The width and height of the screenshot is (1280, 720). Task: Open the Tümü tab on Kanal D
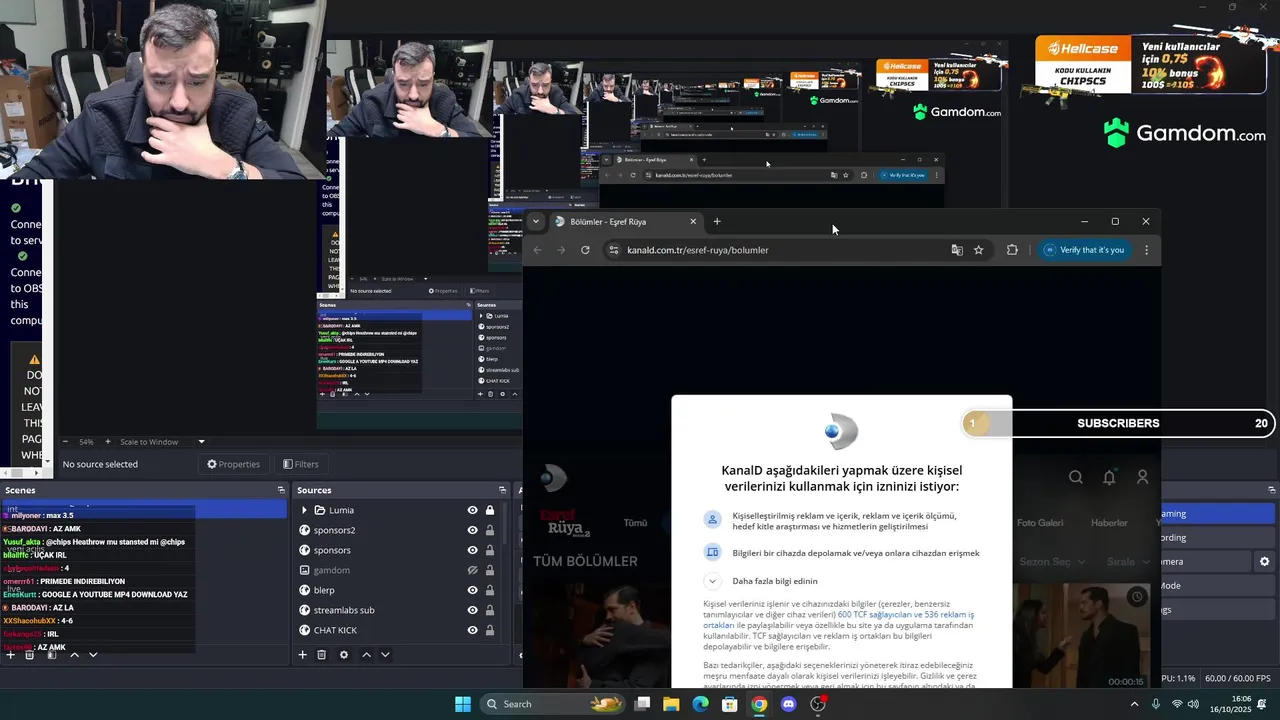(x=635, y=523)
